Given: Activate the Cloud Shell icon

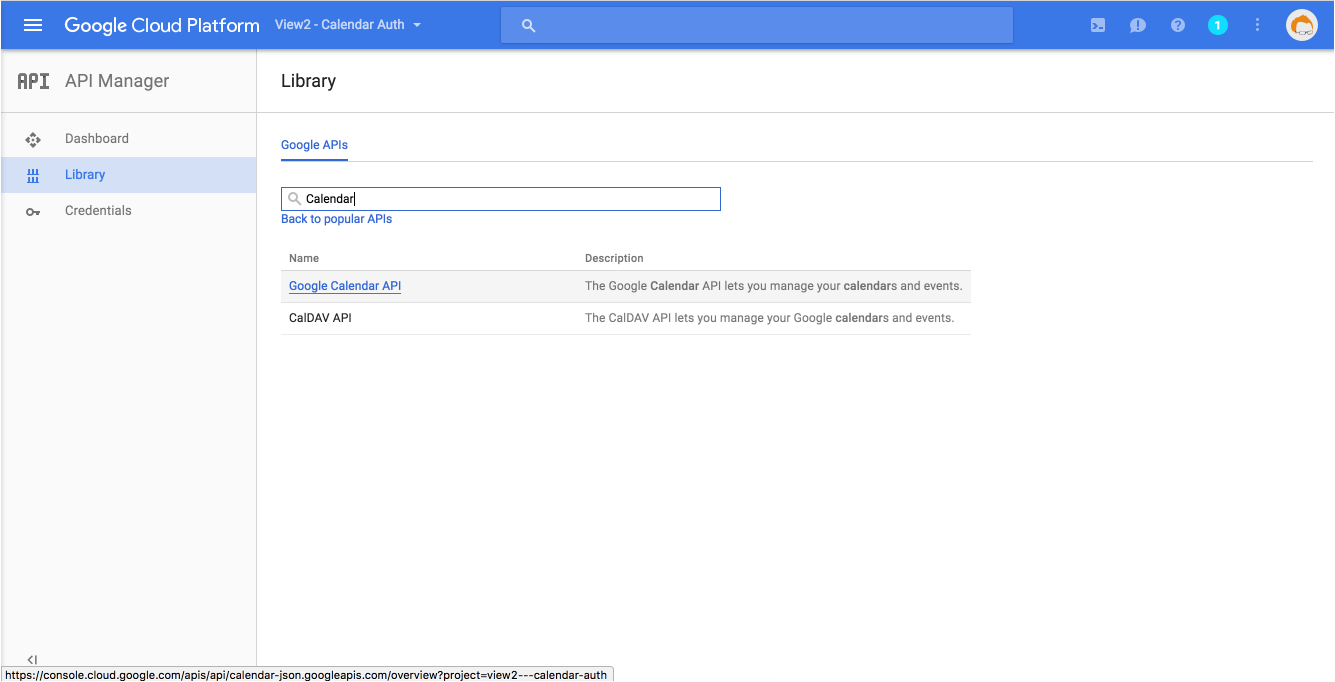Looking at the screenshot, I should coord(1098,25).
